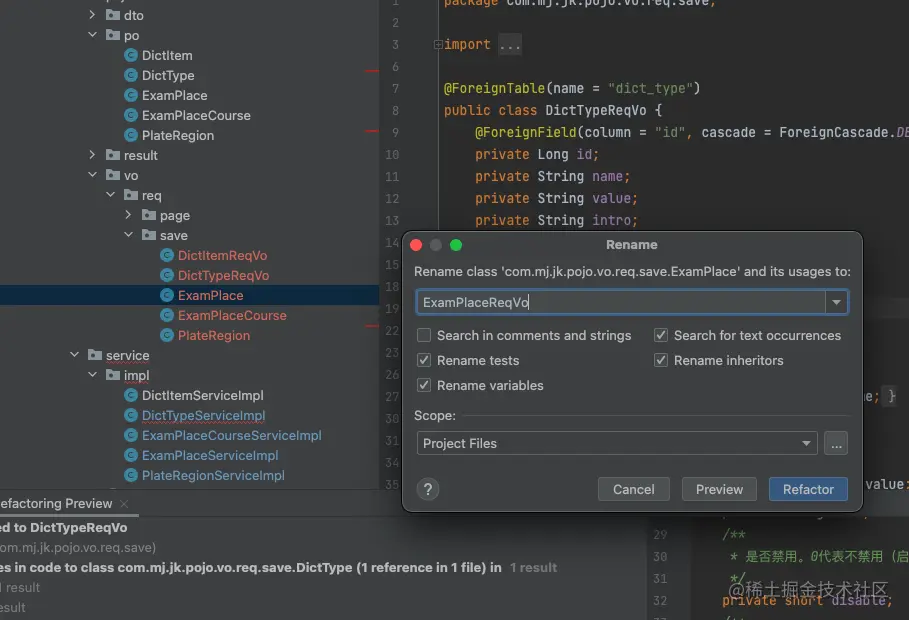Viewport: 909px width, 620px height.
Task: Click the PlateRegionServiceImpl class icon
Action: [131, 476]
